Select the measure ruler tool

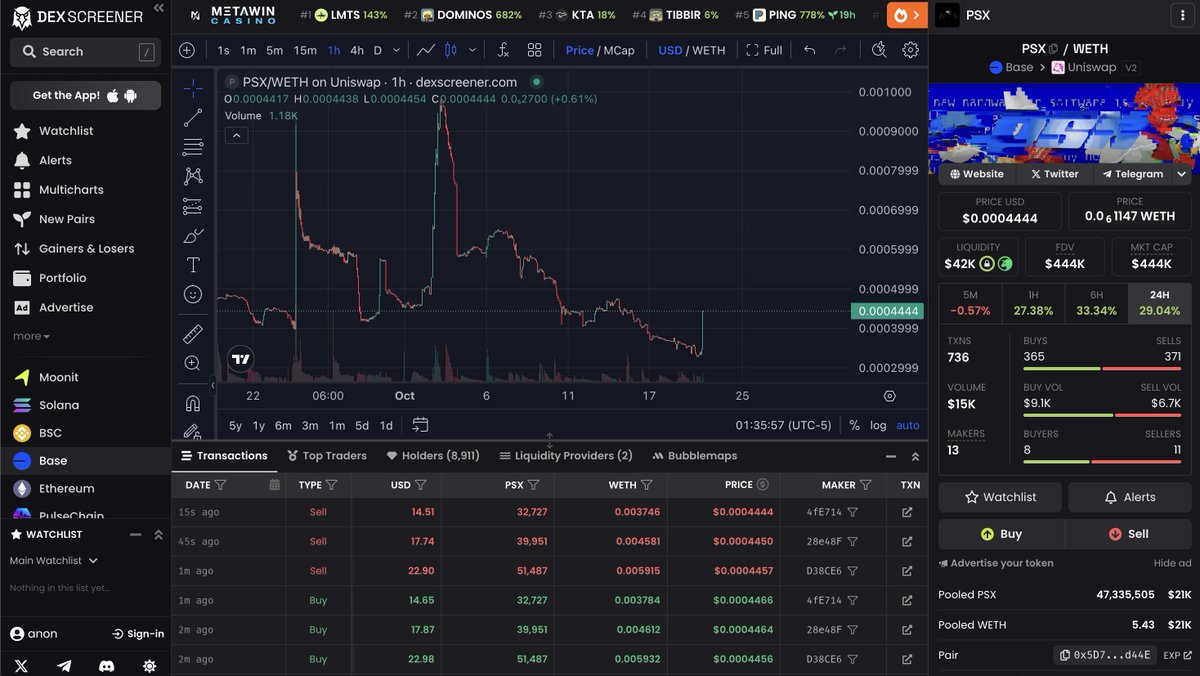(192, 332)
